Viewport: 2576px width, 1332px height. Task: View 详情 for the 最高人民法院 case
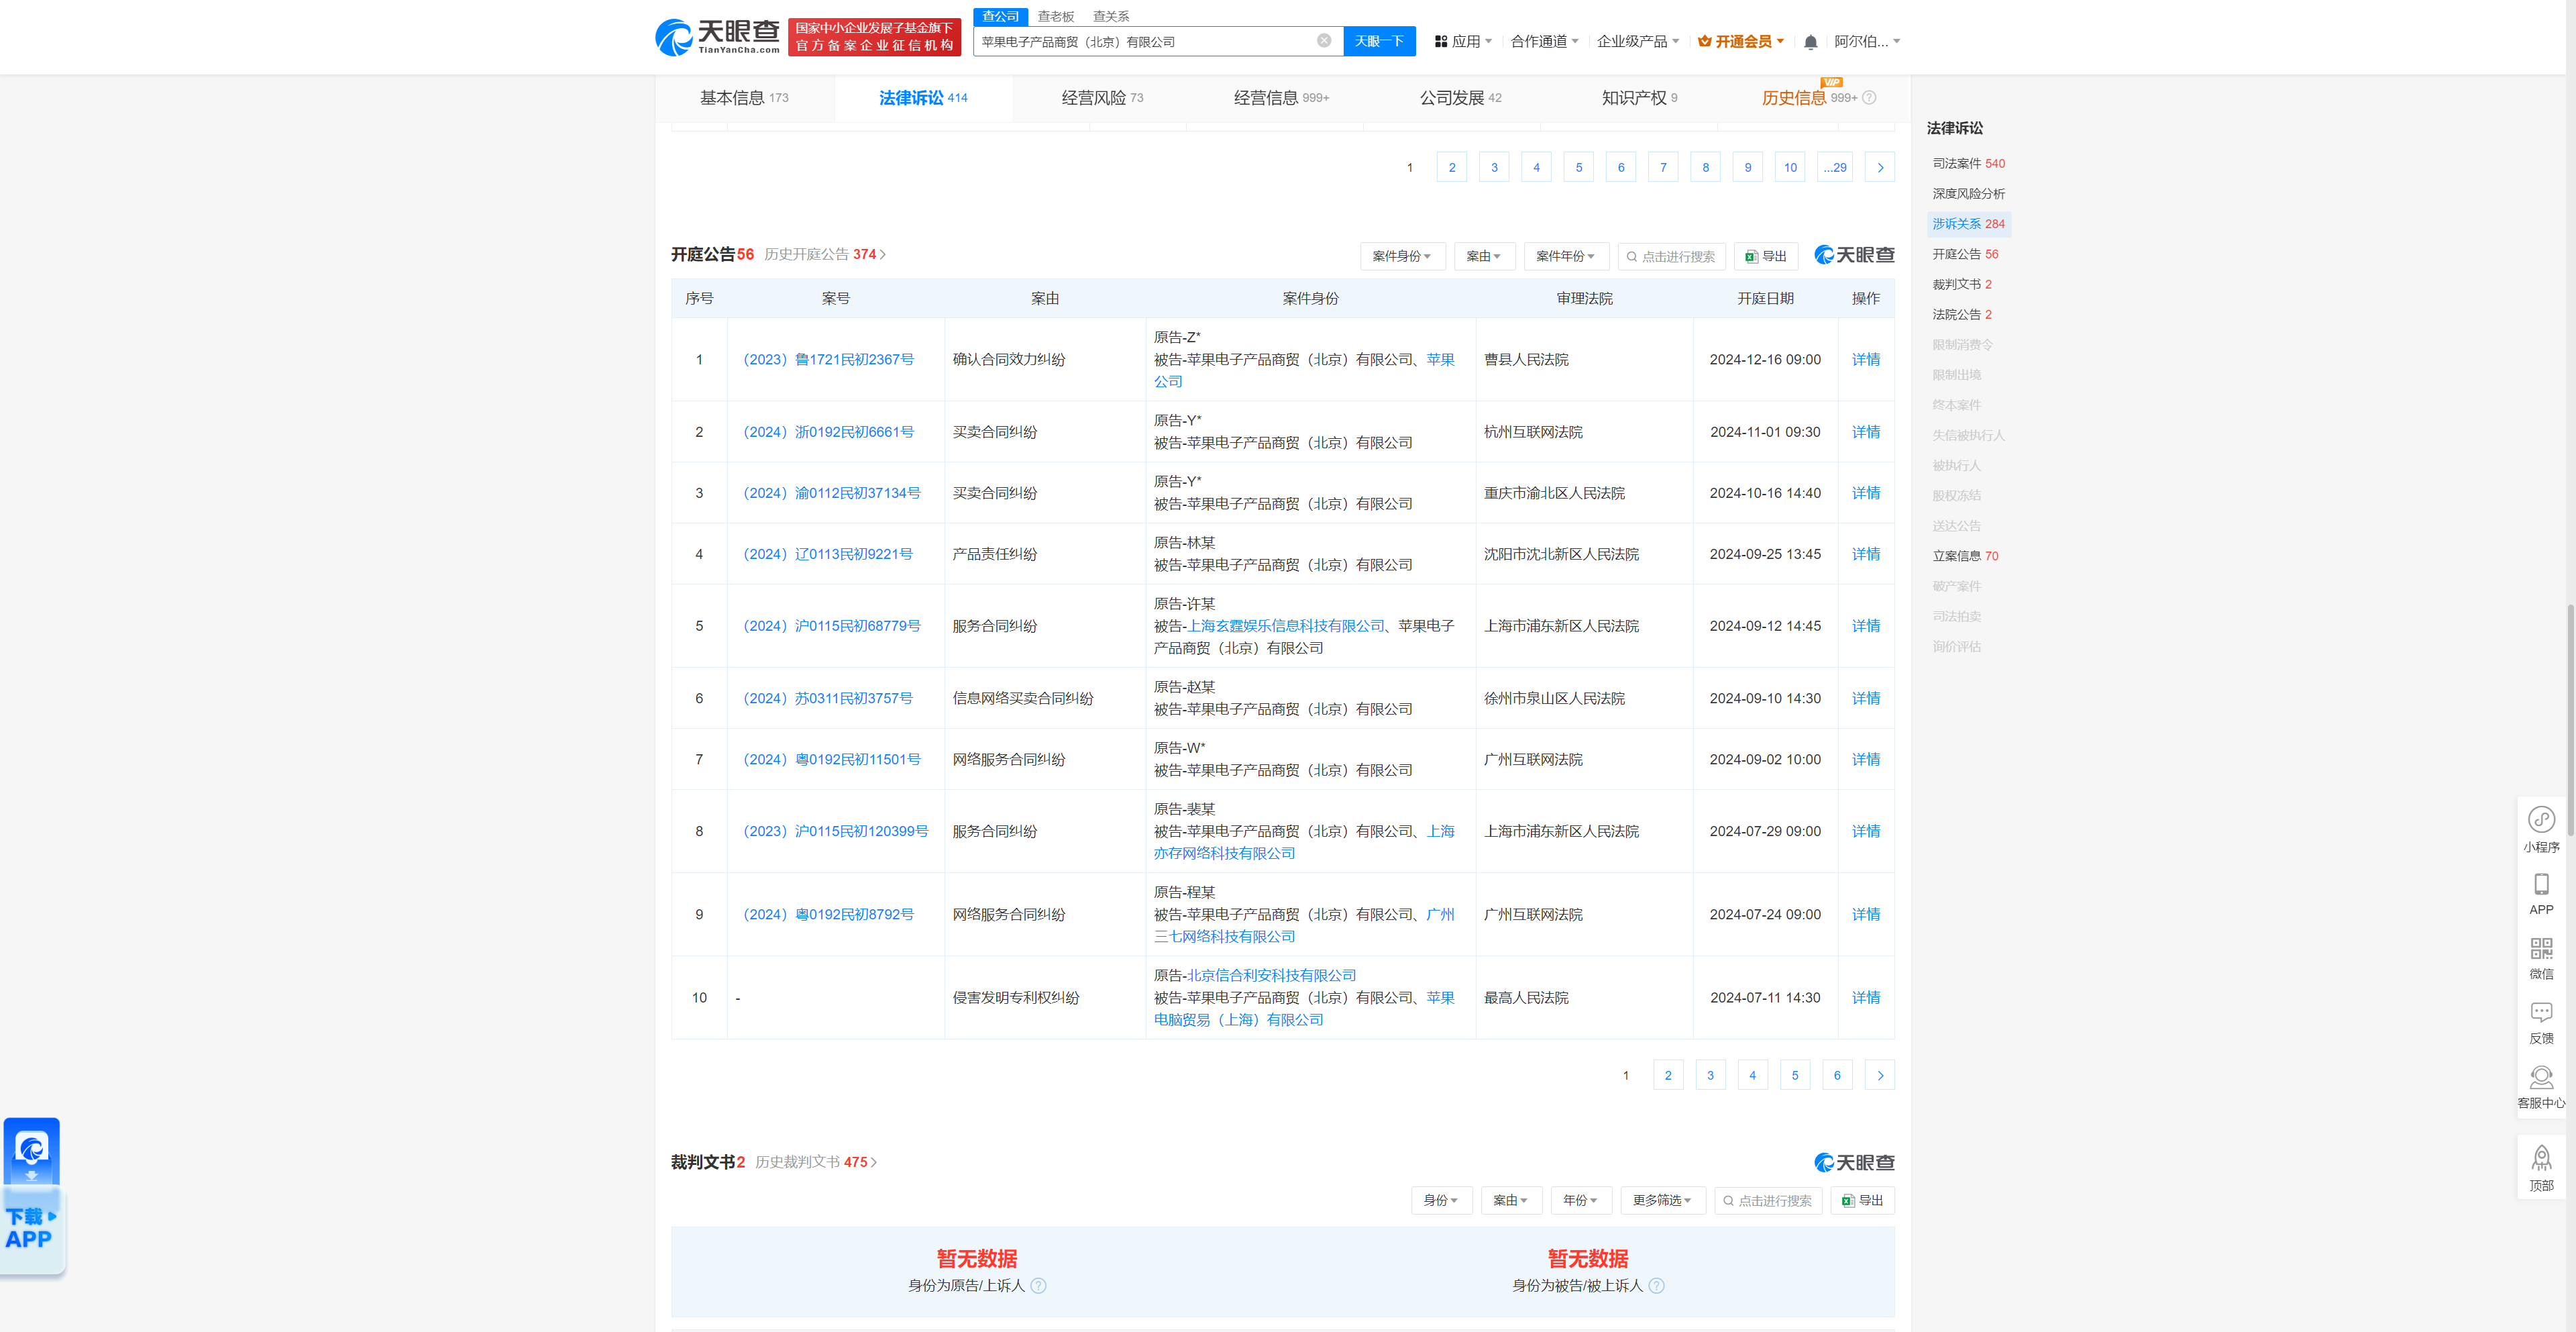1865,998
